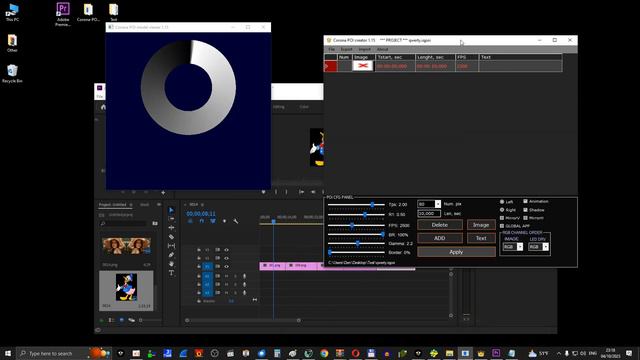Open Opera browser from the taskbar
This screenshot has height=360, width=640.
[356, 353]
